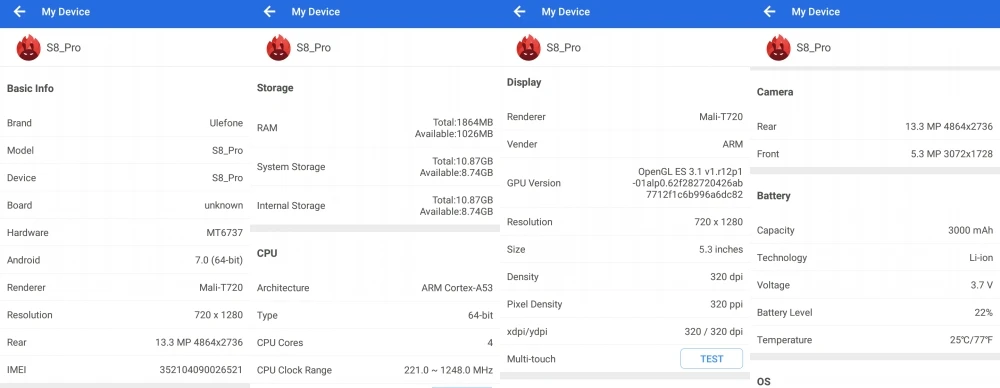This screenshot has width=1000, height=388.
Task: Click the Multi-touch row label
Action: (531, 359)
